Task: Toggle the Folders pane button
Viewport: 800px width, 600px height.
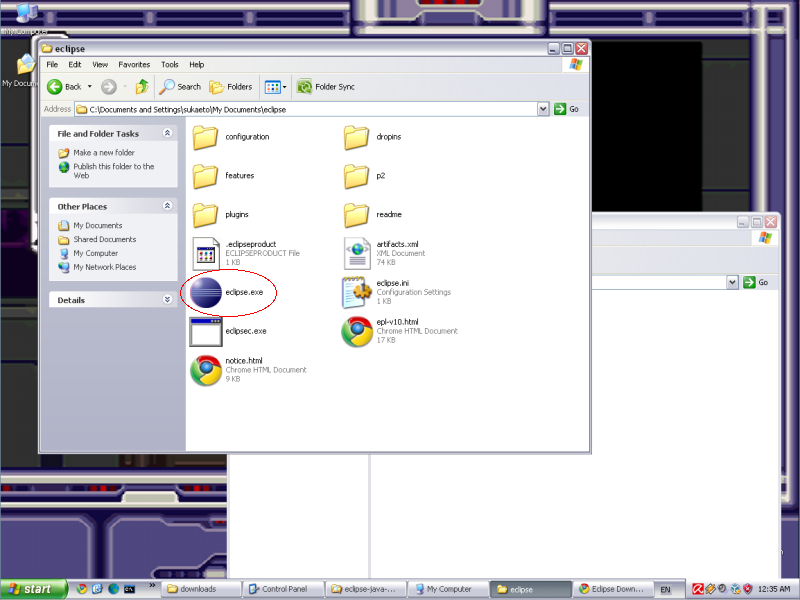Action: (231, 87)
